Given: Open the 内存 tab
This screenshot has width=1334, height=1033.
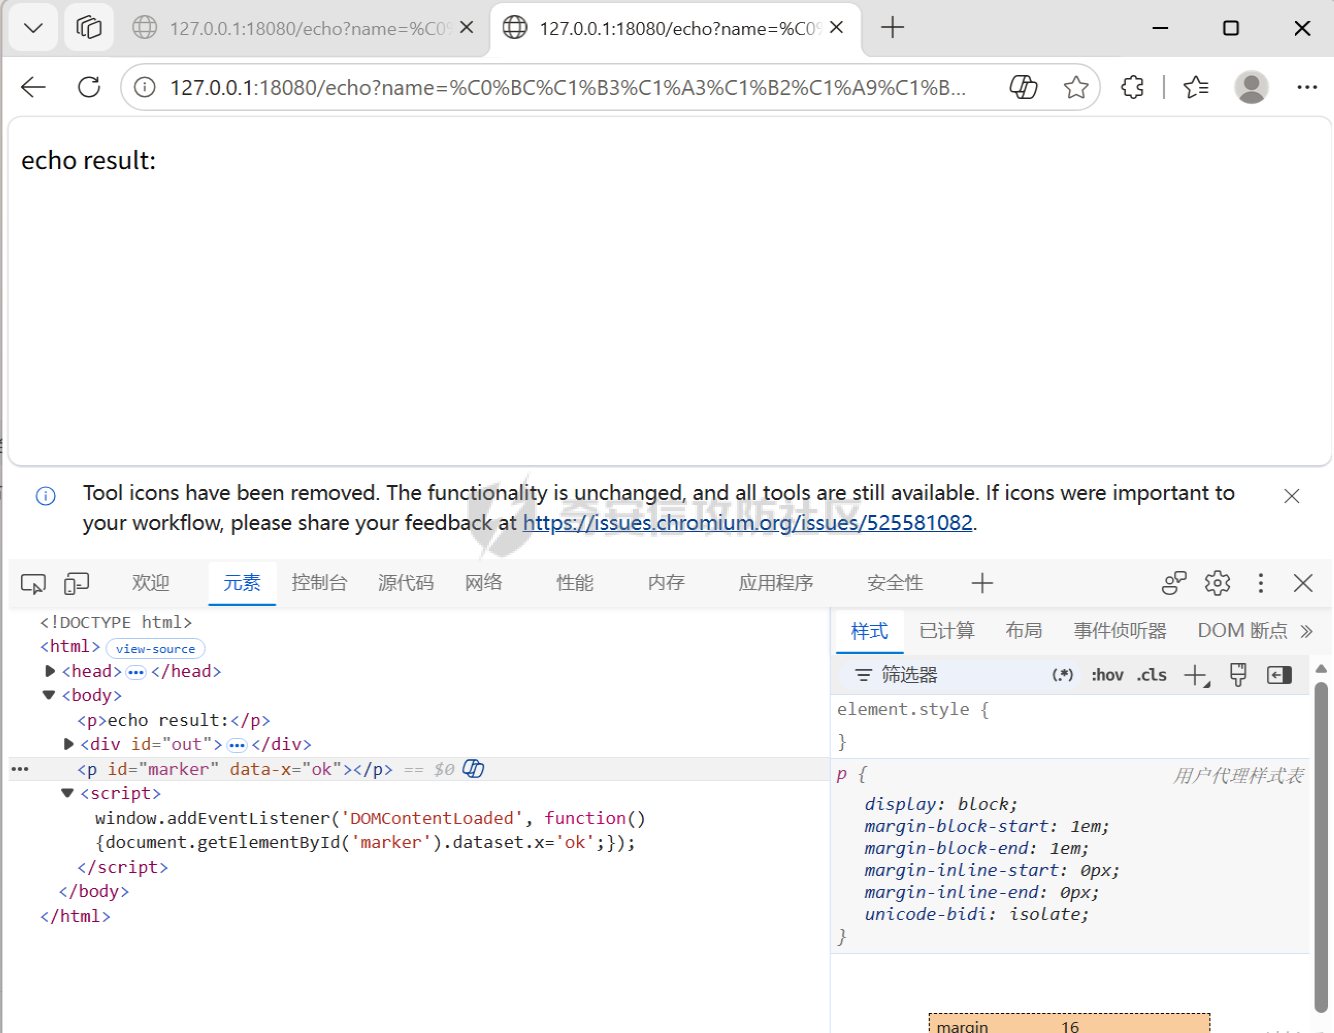Looking at the screenshot, I should pos(666,583).
